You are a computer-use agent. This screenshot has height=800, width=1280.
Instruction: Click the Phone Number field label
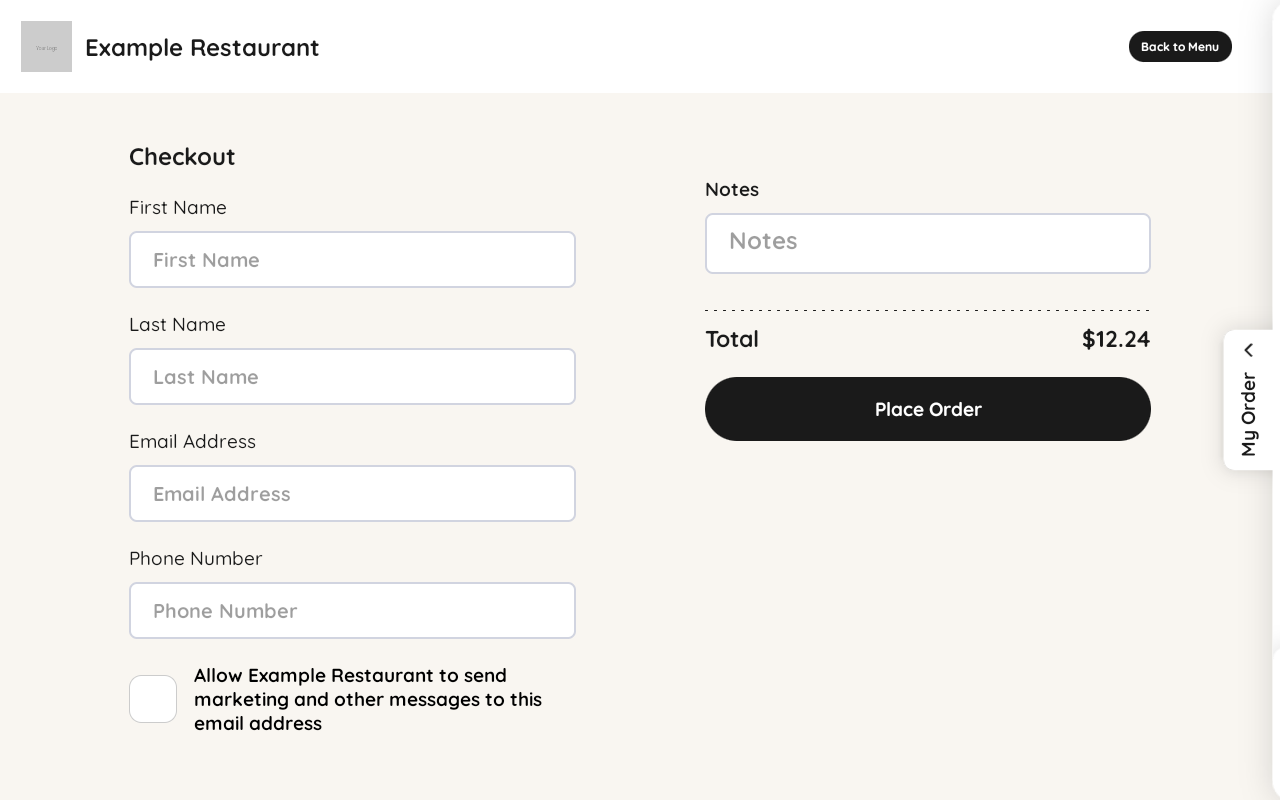click(196, 559)
